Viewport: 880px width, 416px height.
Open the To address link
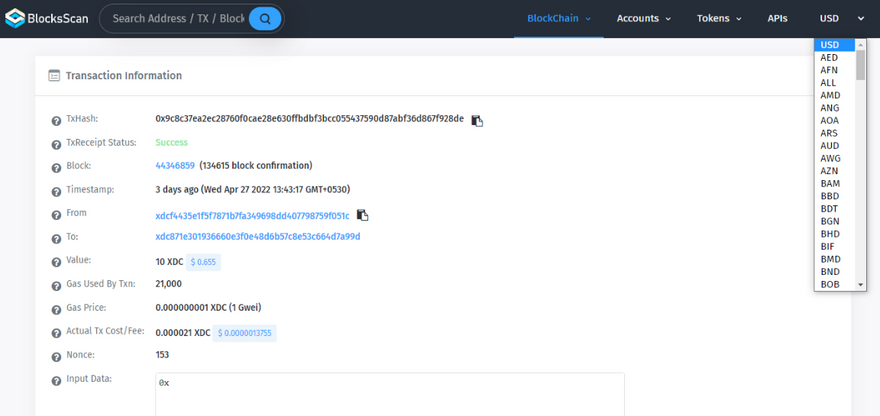click(x=257, y=237)
